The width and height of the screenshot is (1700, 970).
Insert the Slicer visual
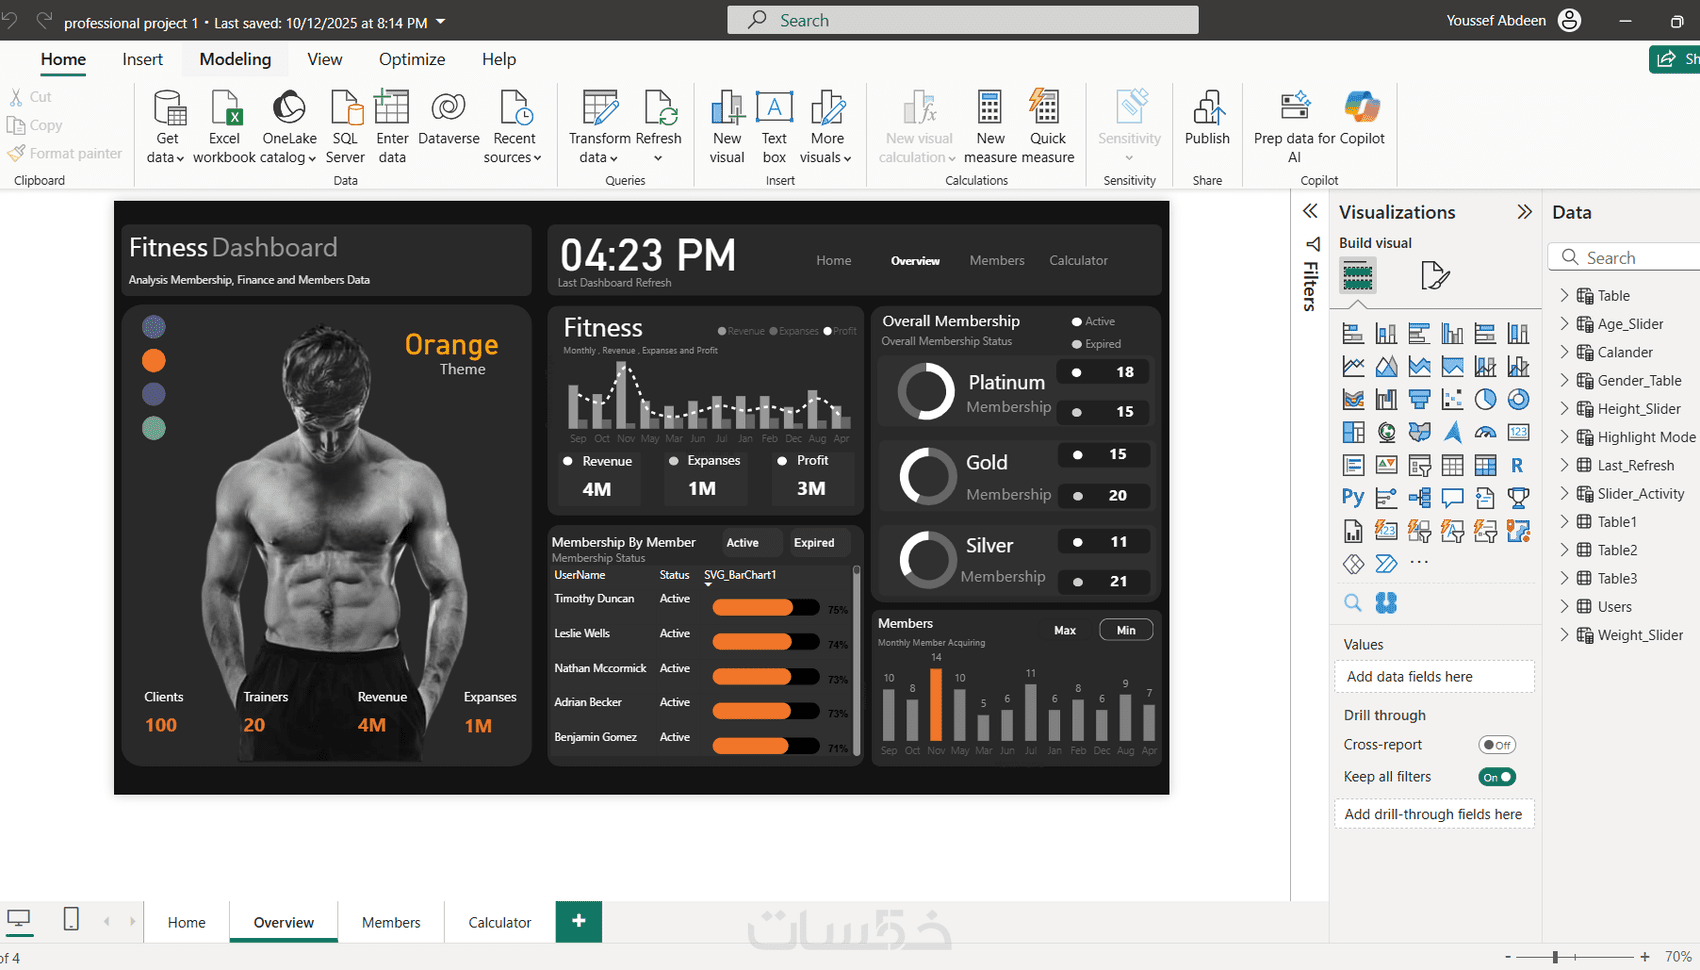click(x=1419, y=465)
